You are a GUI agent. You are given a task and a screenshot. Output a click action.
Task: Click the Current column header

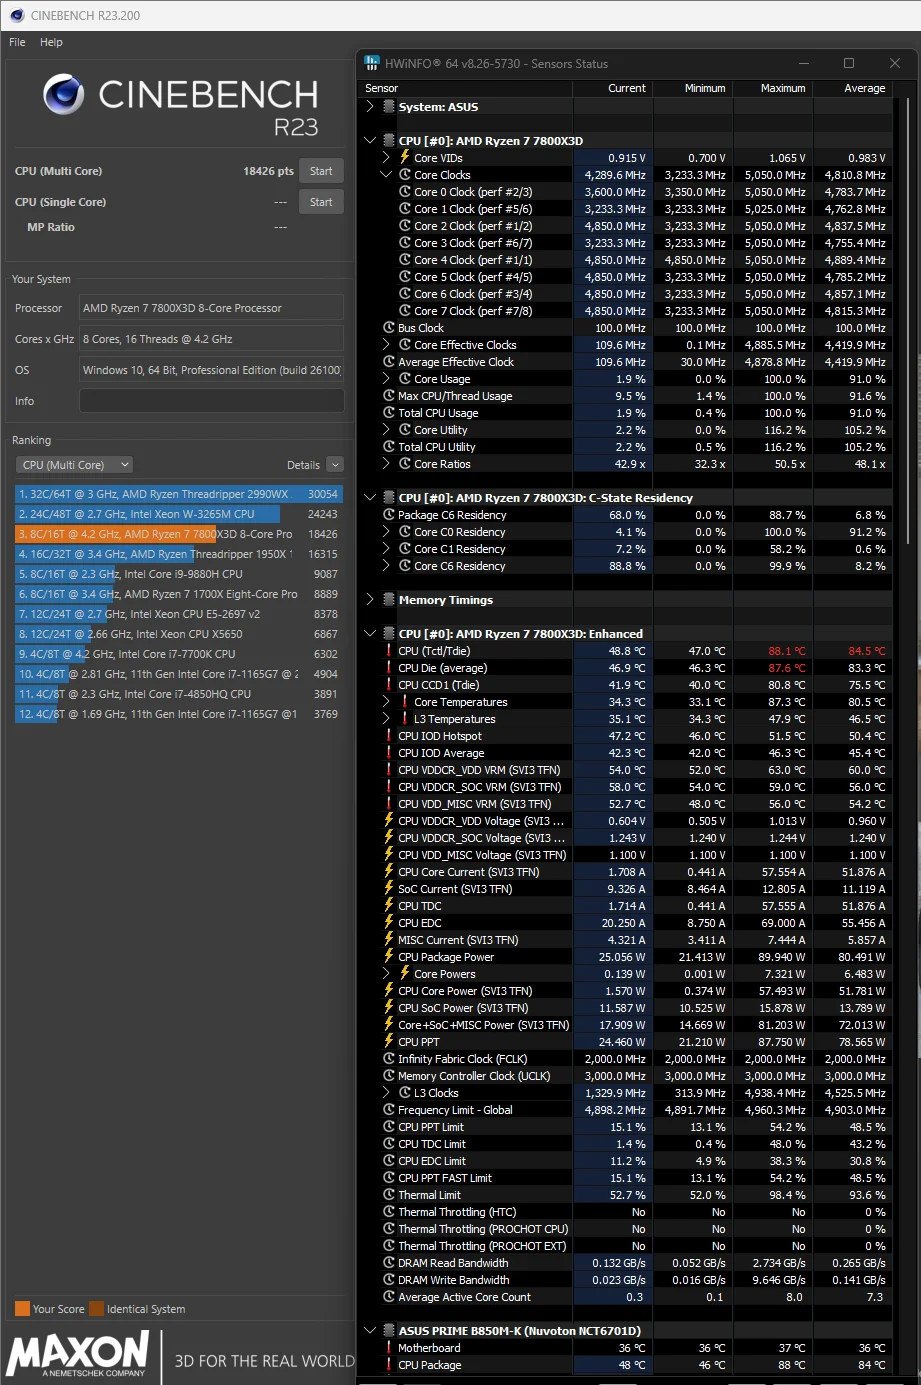[613, 88]
